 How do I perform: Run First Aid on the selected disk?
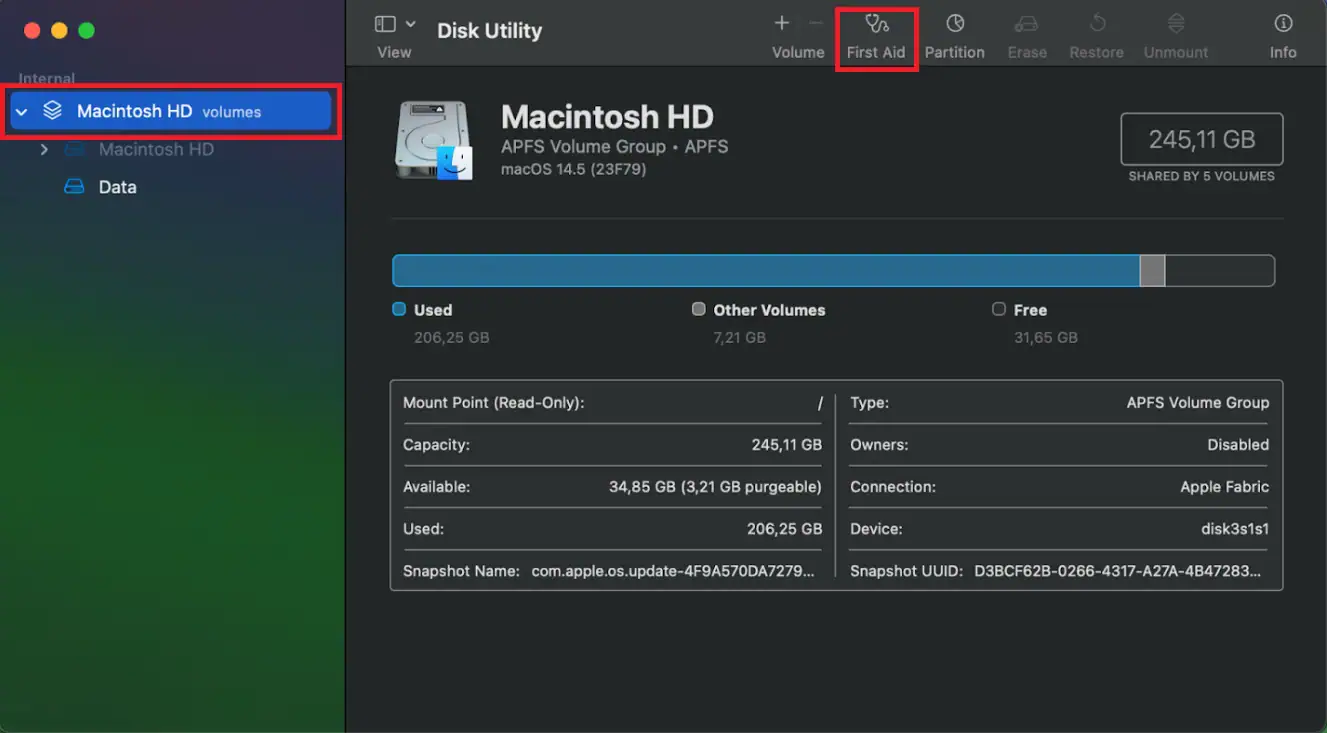876,37
